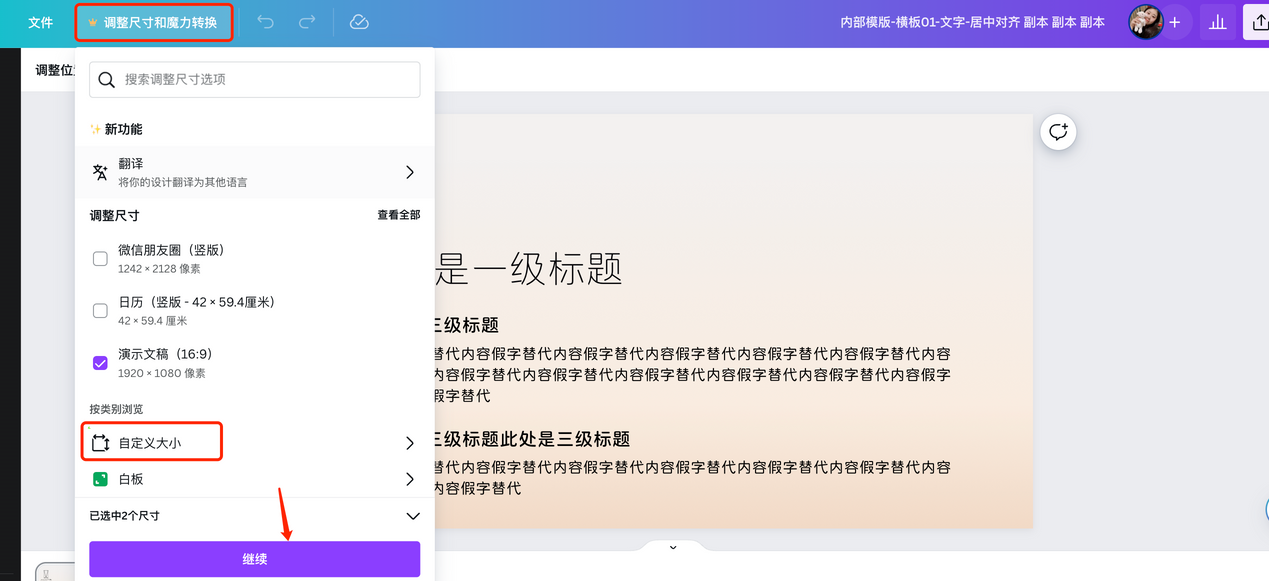Screen dimensions: 1269x581
Task: Redo the last action
Action: tap(307, 22)
